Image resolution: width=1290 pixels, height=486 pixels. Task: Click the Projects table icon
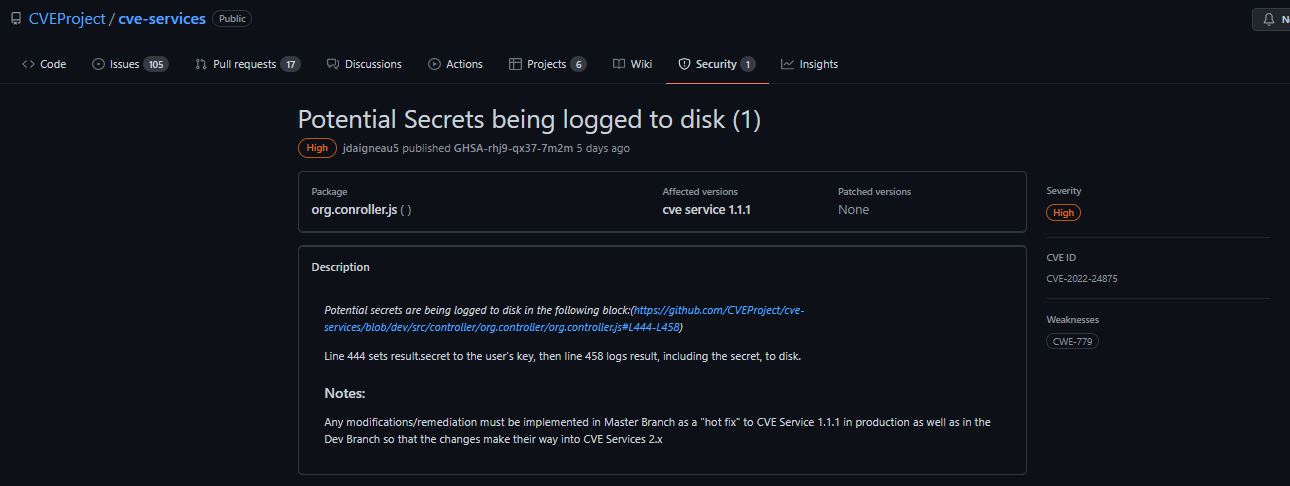[x=515, y=64]
